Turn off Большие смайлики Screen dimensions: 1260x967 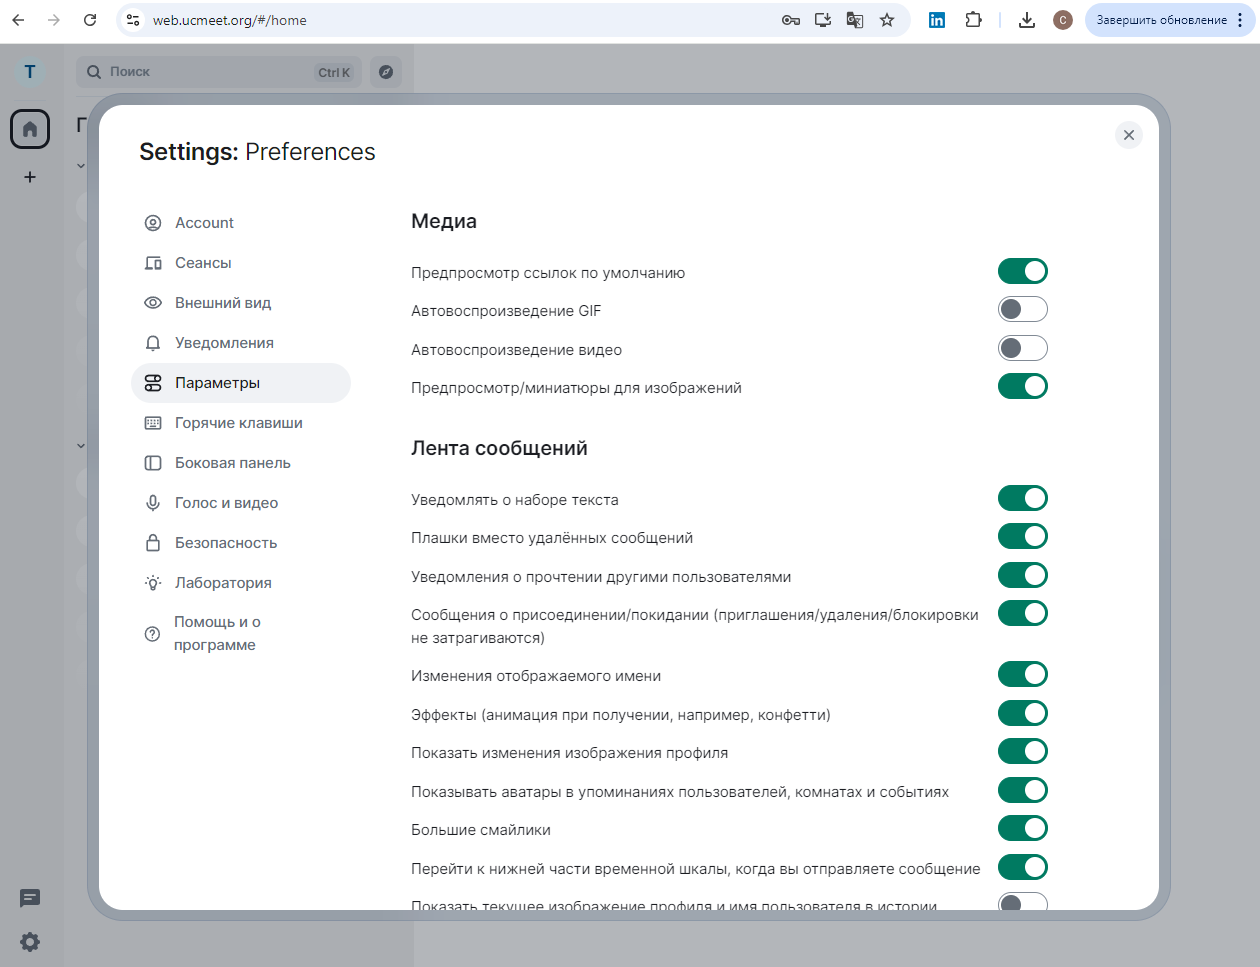click(x=1022, y=828)
